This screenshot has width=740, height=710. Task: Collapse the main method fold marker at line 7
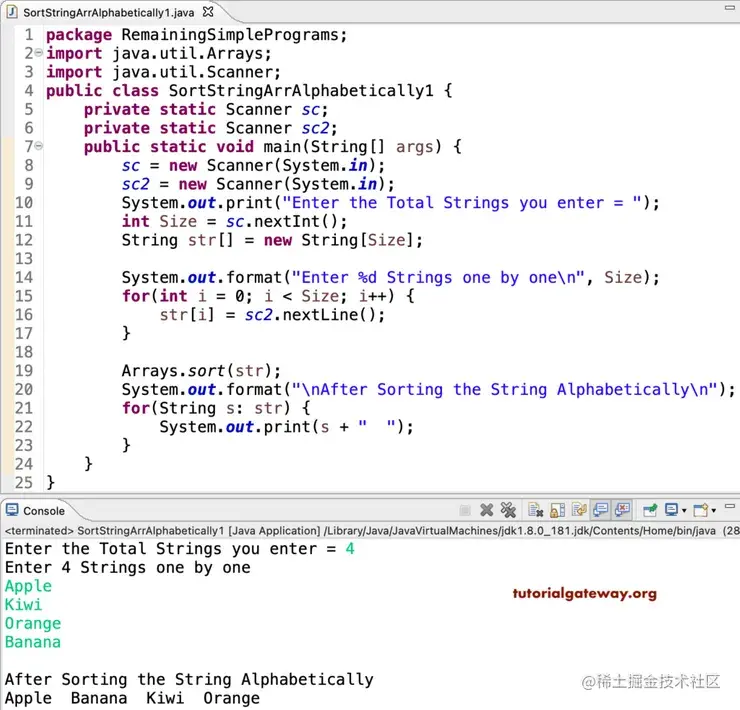coord(39,146)
